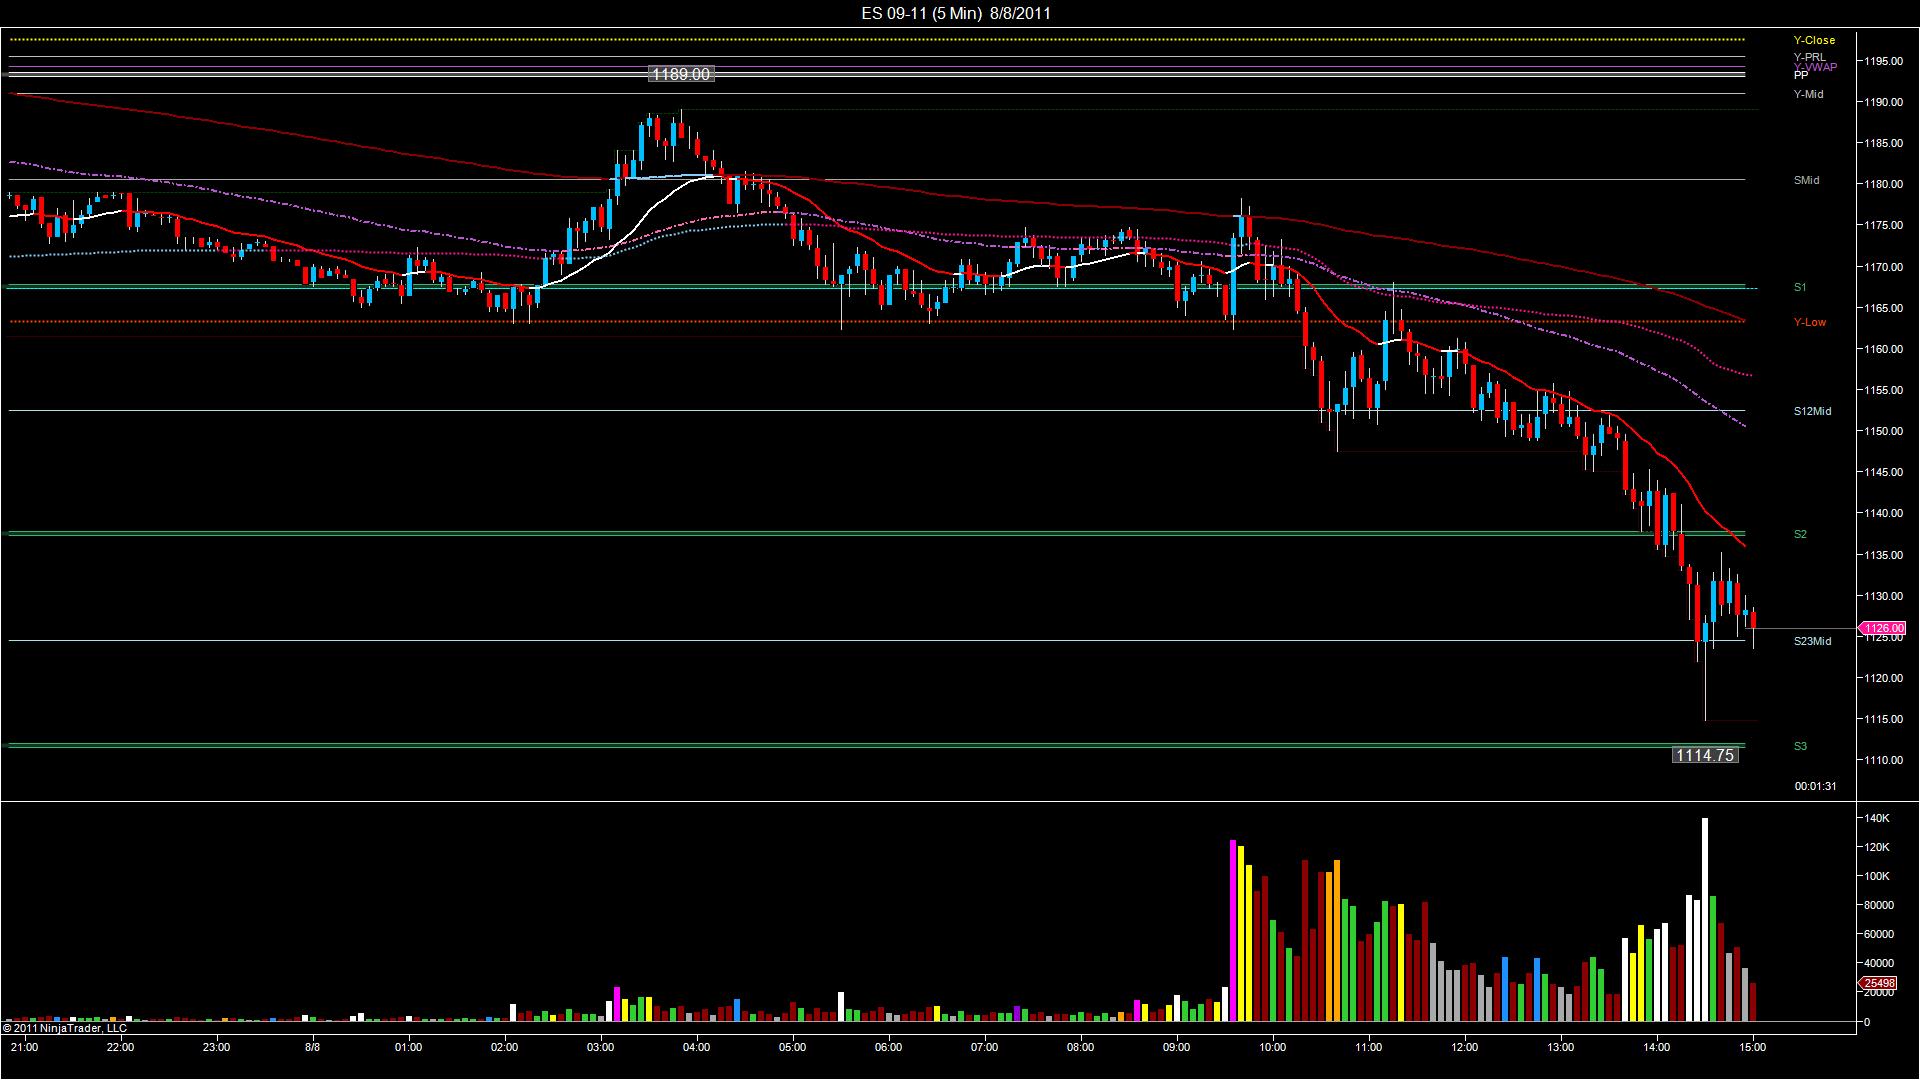Select the S1 support label

pyautogui.click(x=1800, y=287)
